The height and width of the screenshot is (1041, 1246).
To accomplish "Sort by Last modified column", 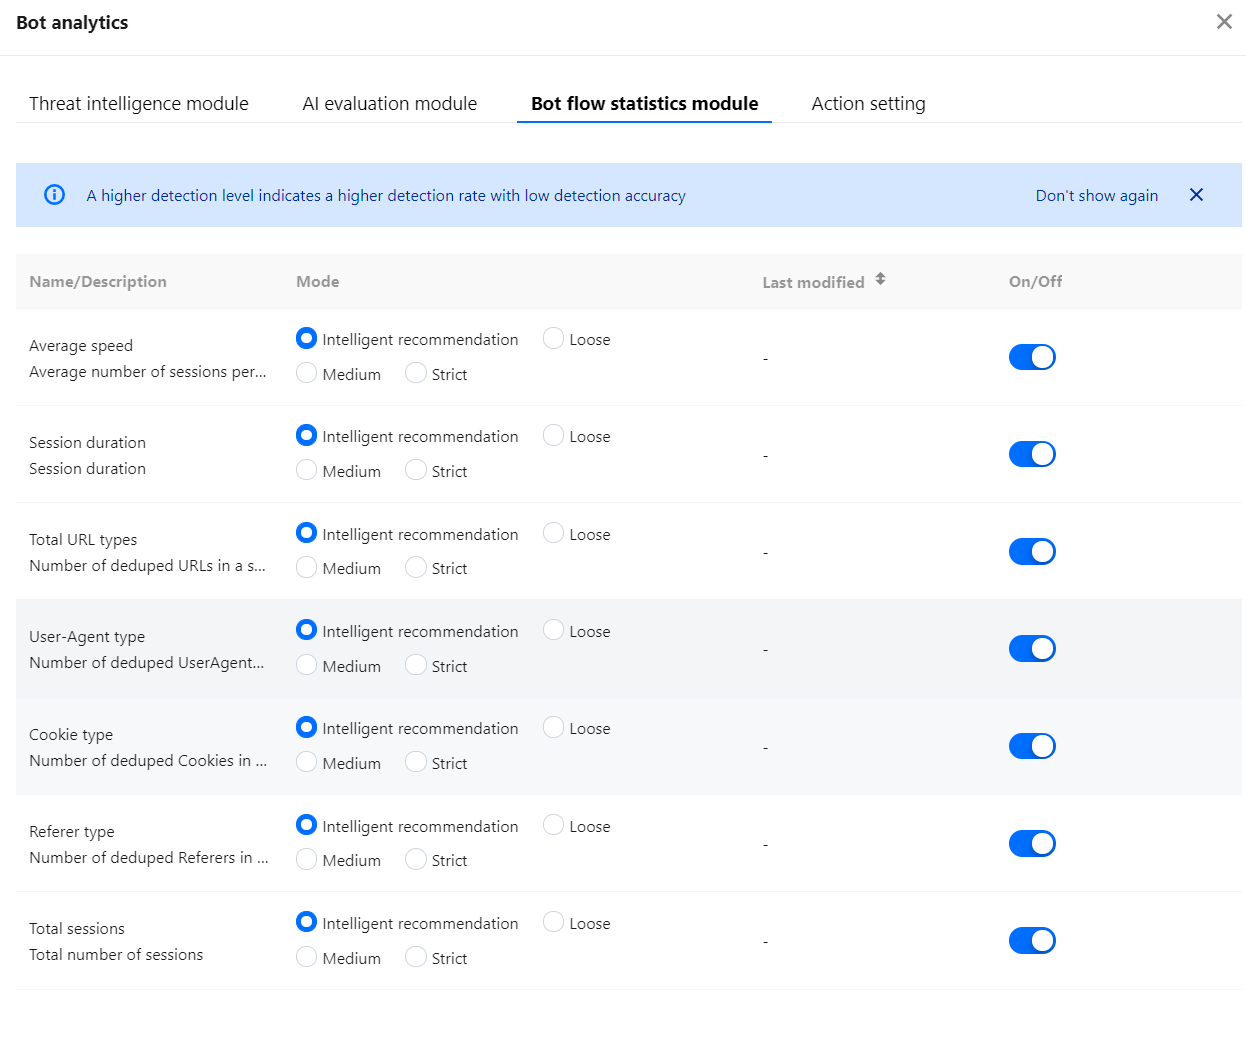I will (x=880, y=280).
